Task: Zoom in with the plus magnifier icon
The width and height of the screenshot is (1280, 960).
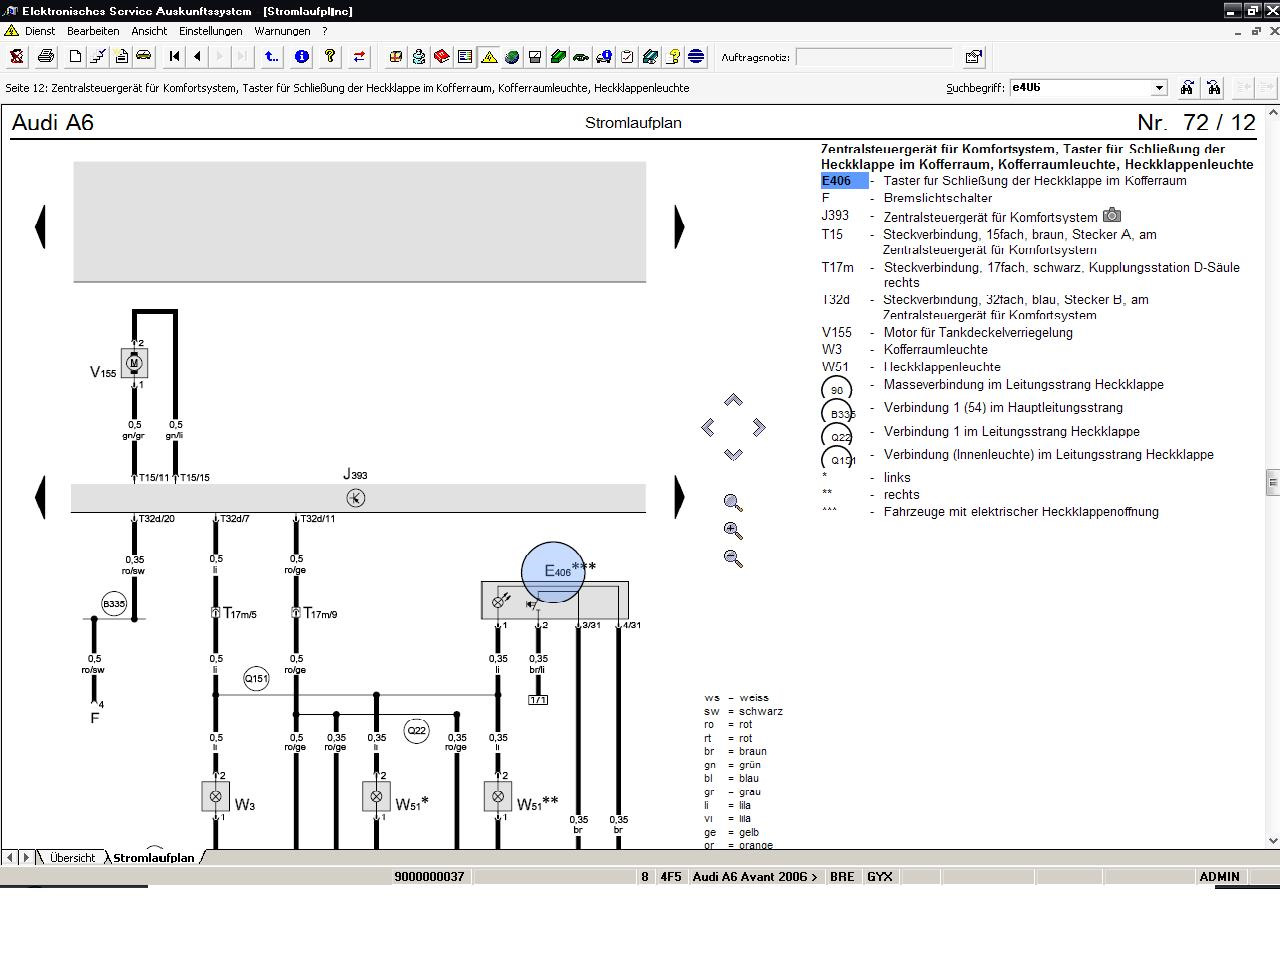Action: [x=733, y=531]
